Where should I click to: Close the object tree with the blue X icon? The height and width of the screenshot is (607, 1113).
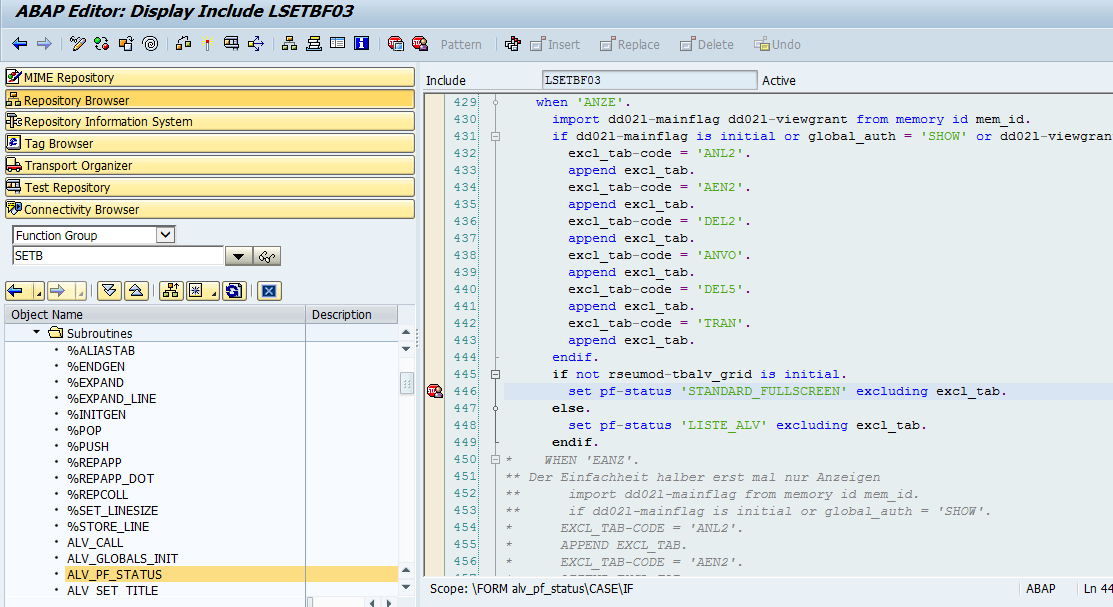pos(269,291)
